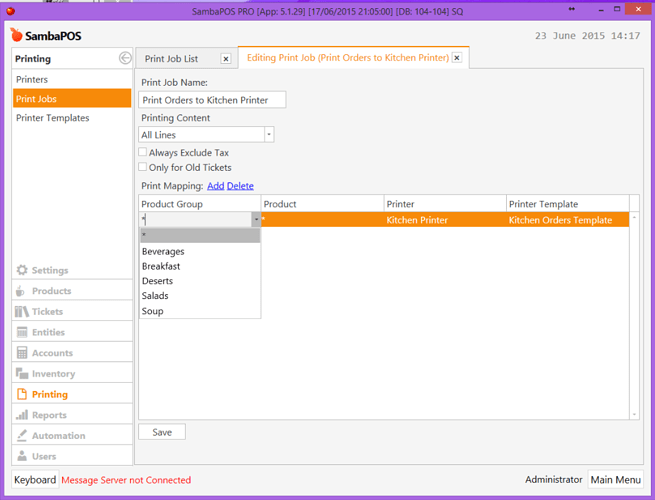Image resolution: width=655 pixels, height=500 pixels.
Task: Click the Automation pencil icon
Action: point(22,435)
